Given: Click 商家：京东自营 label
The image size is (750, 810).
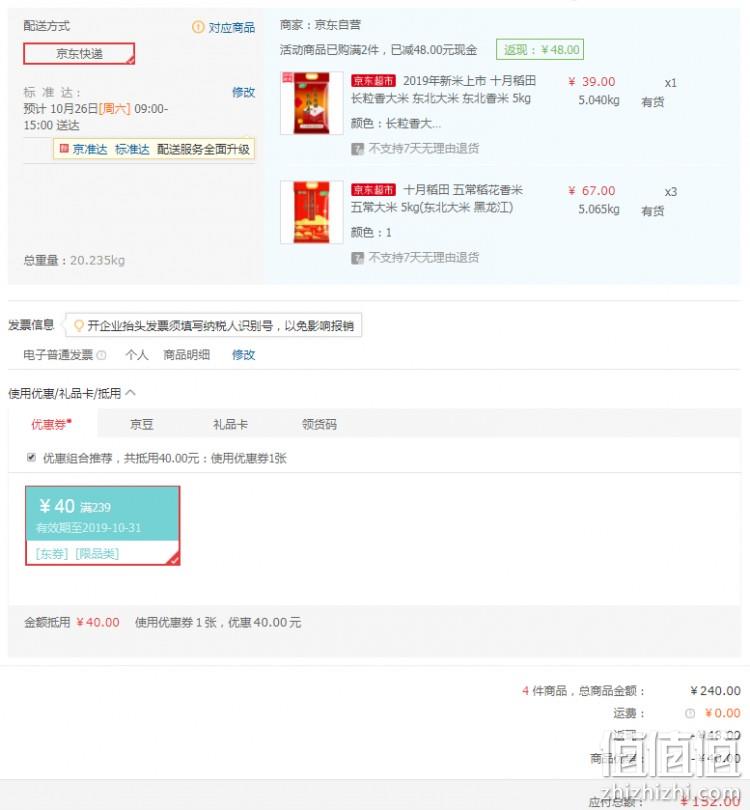Looking at the screenshot, I should [320, 25].
